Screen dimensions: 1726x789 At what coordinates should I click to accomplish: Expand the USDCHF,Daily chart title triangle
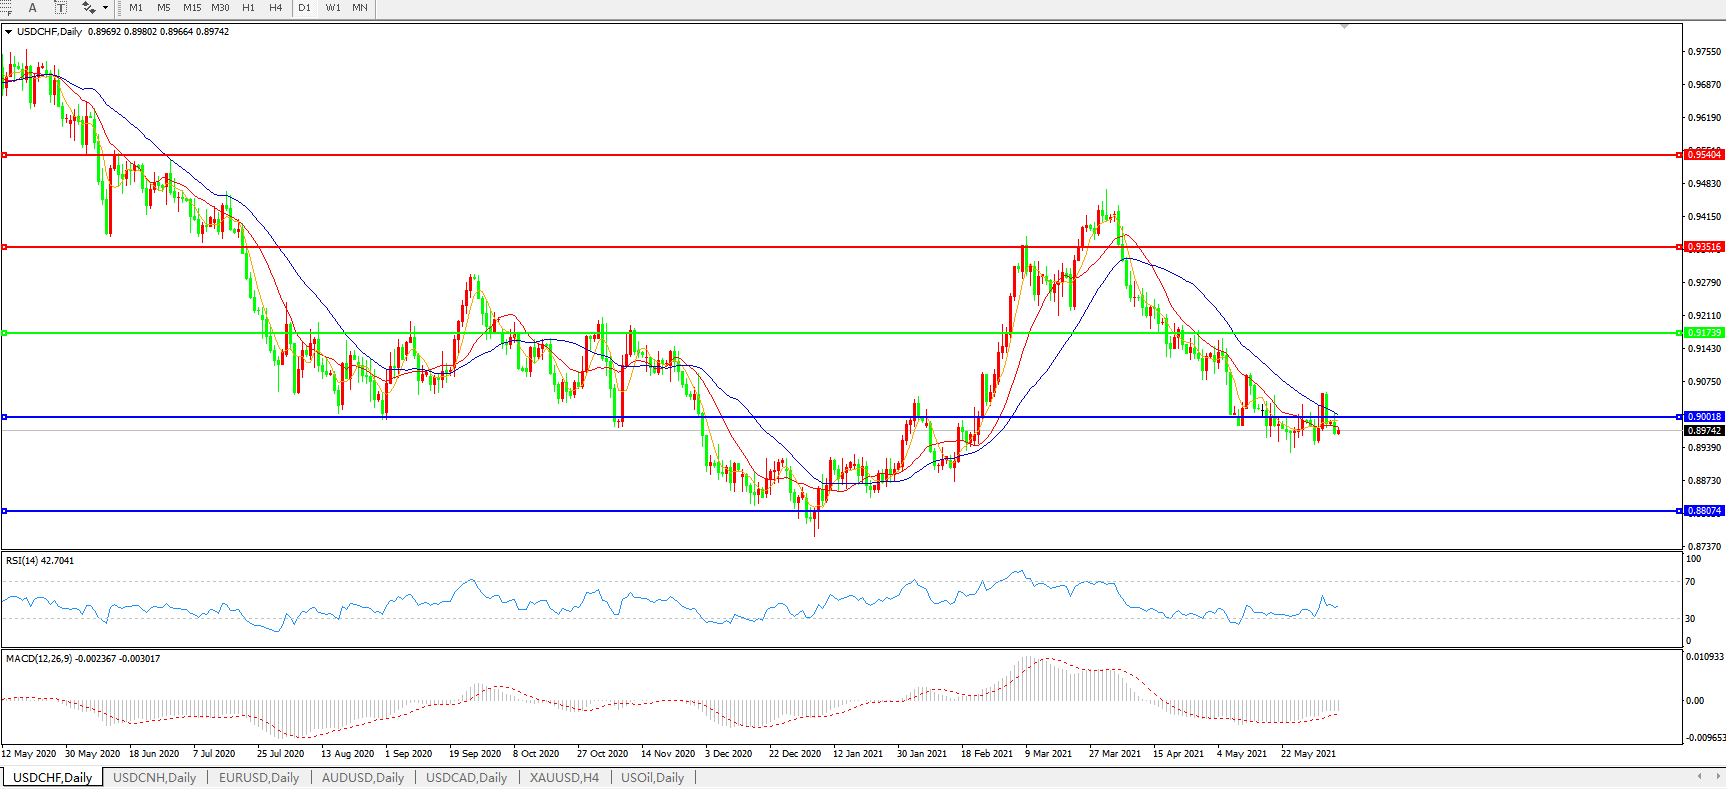9,32
